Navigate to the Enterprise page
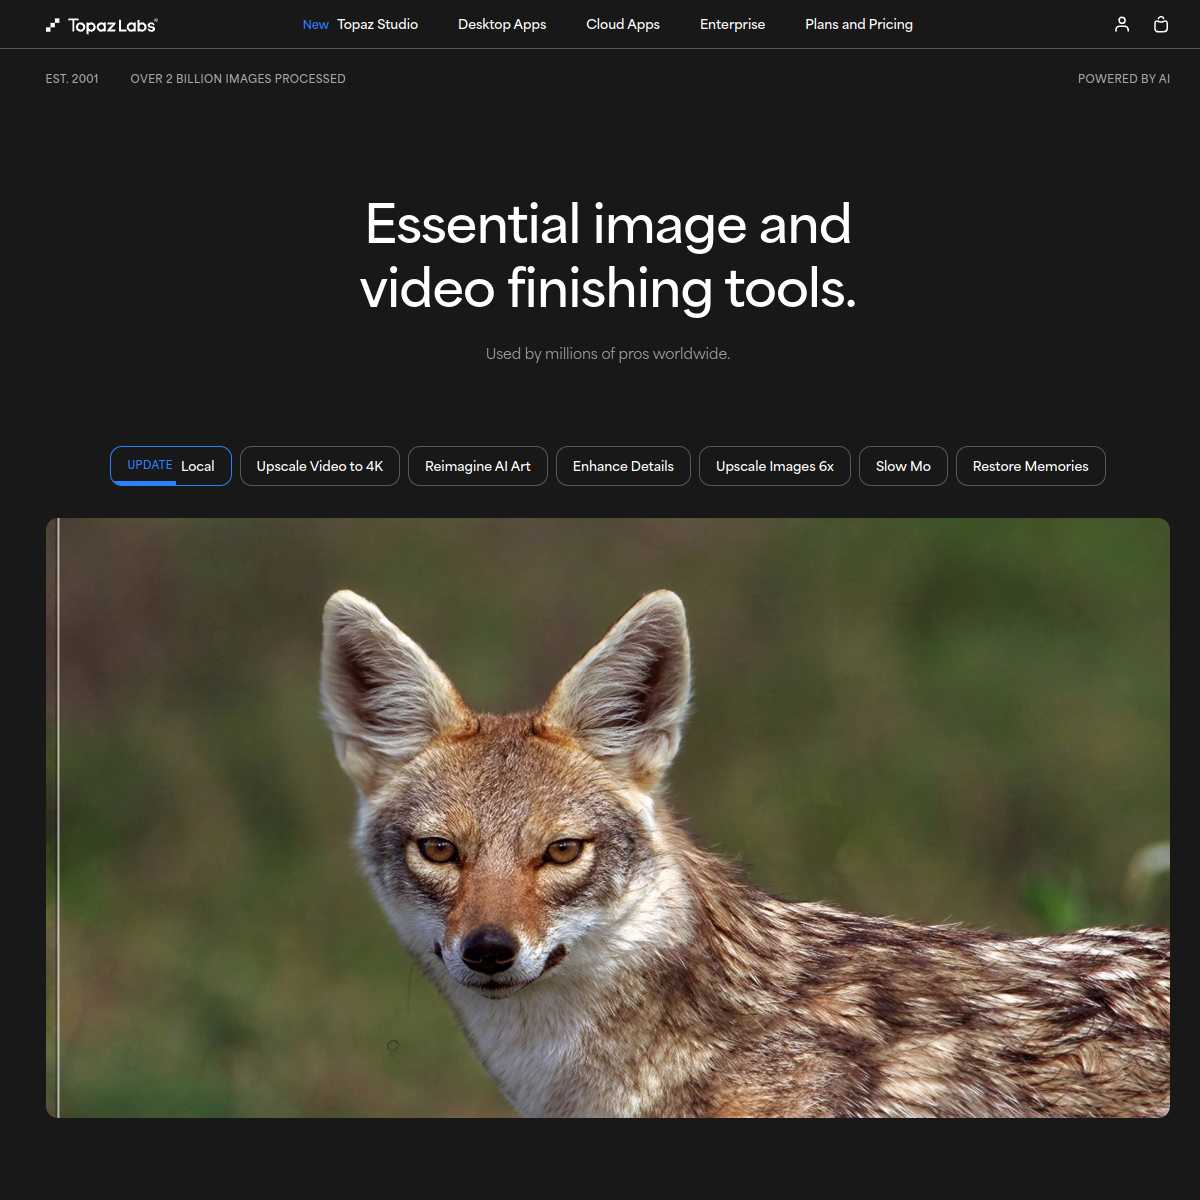Viewport: 1200px width, 1200px height. [732, 24]
